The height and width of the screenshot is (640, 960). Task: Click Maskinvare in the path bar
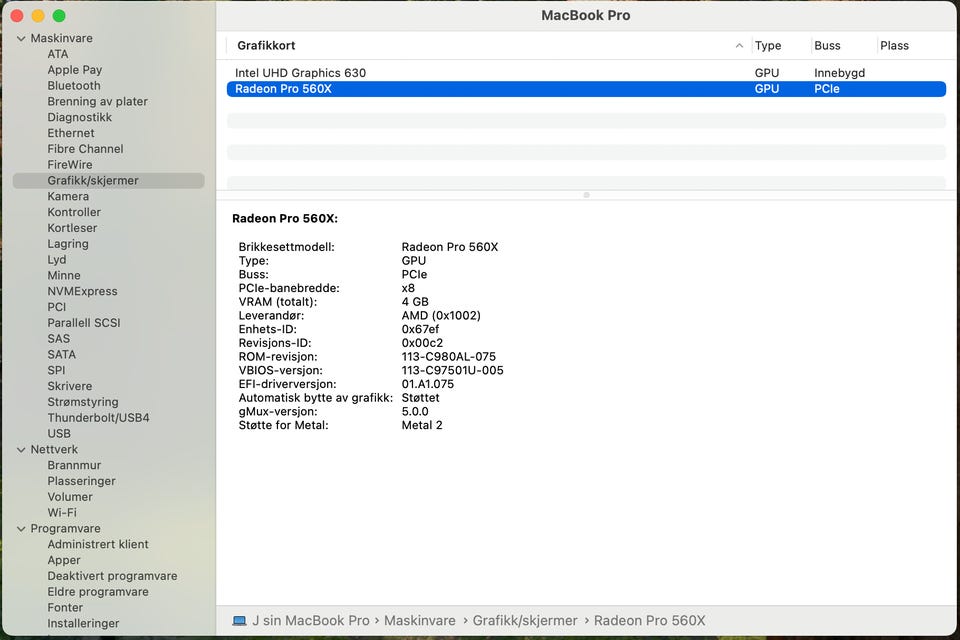click(419, 621)
